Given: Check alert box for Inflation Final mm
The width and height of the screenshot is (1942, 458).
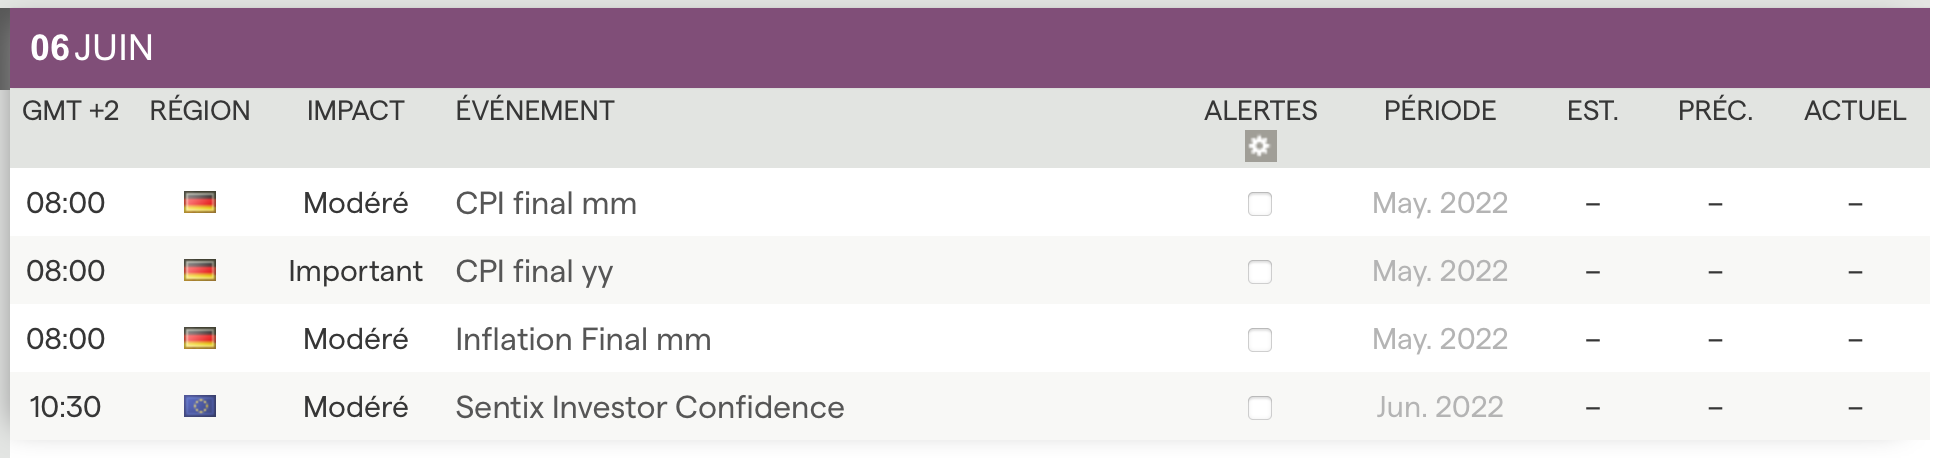Looking at the screenshot, I should (x=1260, y=340).
